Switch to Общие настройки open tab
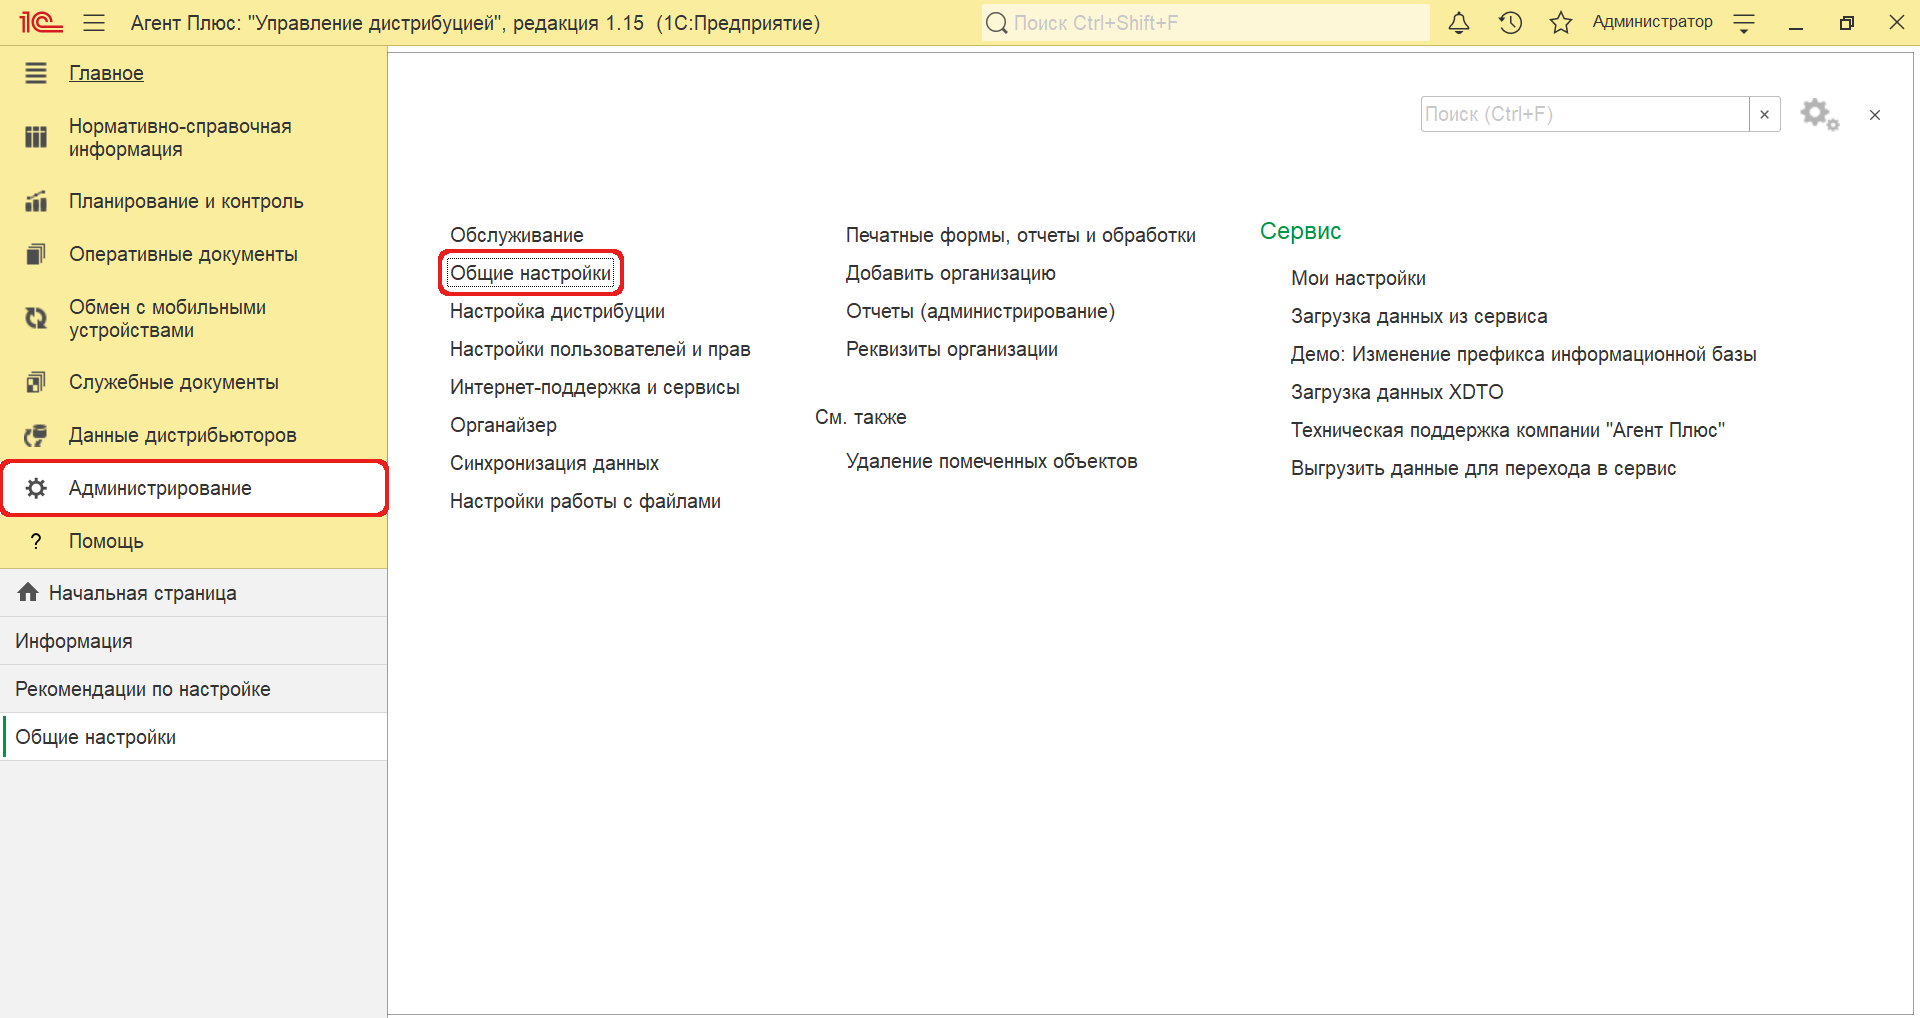The width and height of the screenshot is (1920, 1018). pos(194,737)
